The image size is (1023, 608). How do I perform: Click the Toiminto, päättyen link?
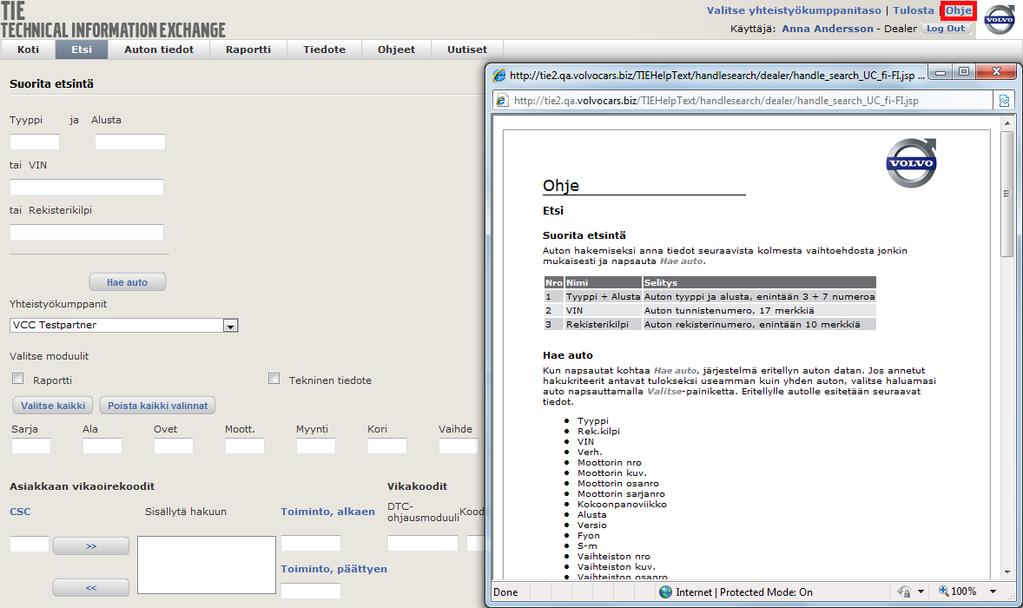[x=333, y=569]
